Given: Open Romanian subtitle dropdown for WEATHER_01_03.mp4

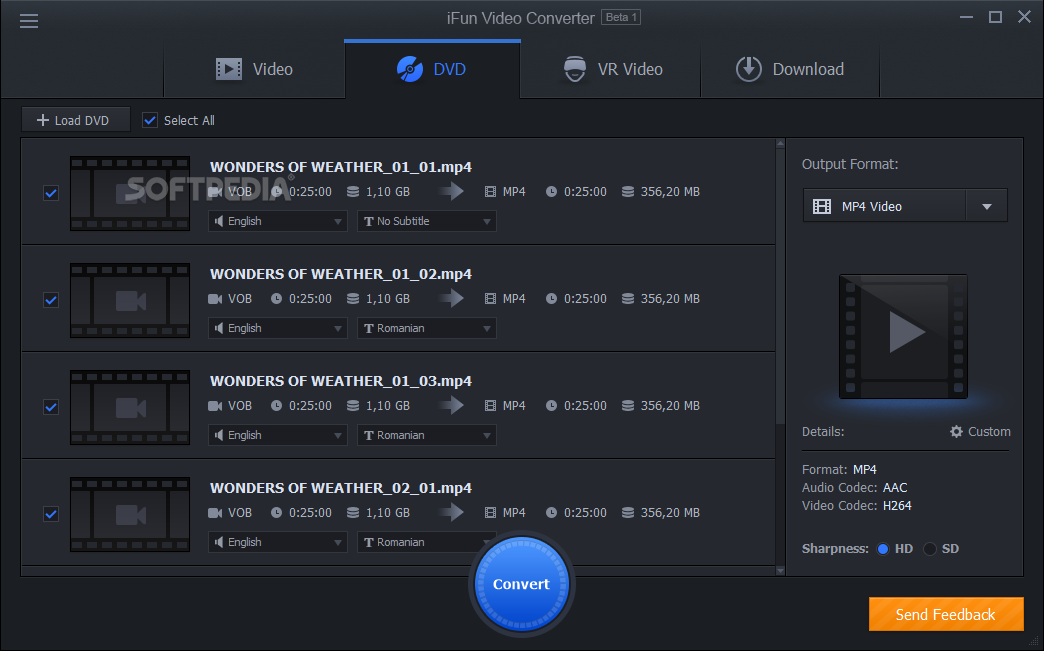Looking at the screenshot, I should point(427,435).
